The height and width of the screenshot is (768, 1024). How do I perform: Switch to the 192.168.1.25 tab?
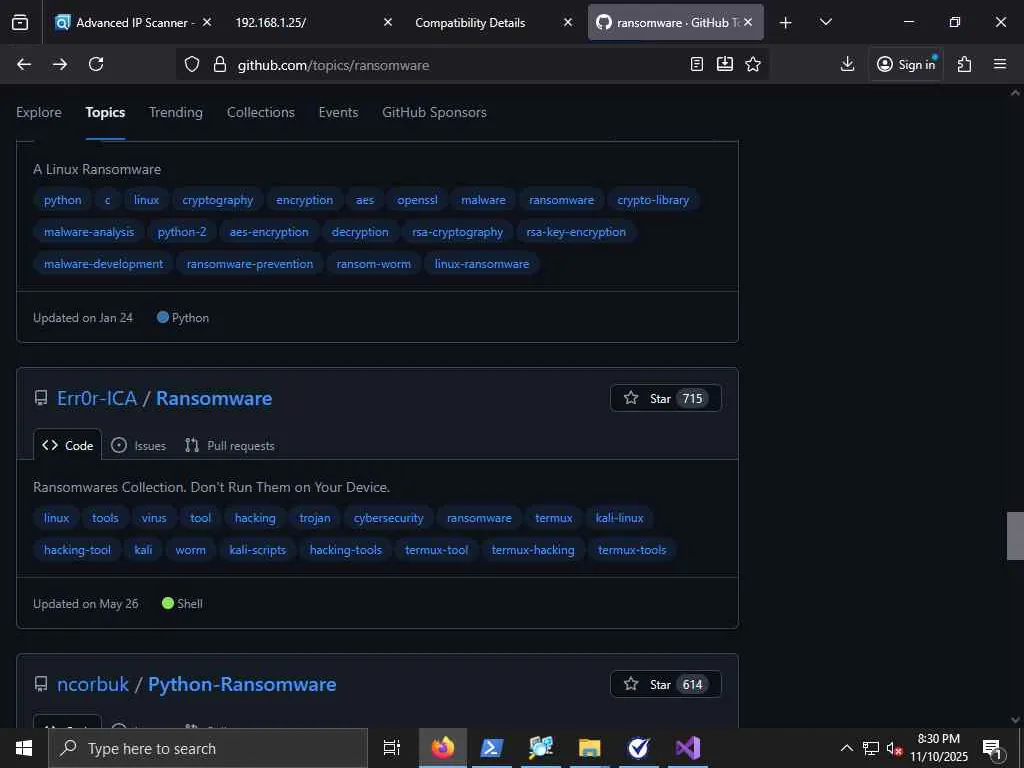[x=313, y=22]
